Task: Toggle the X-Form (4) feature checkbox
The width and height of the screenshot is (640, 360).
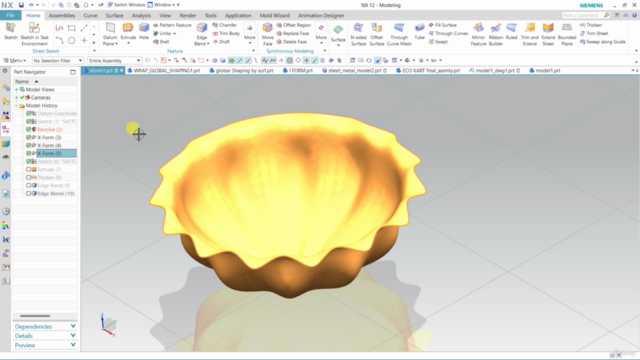Action: pyautogui.click(x=29, y=145)
